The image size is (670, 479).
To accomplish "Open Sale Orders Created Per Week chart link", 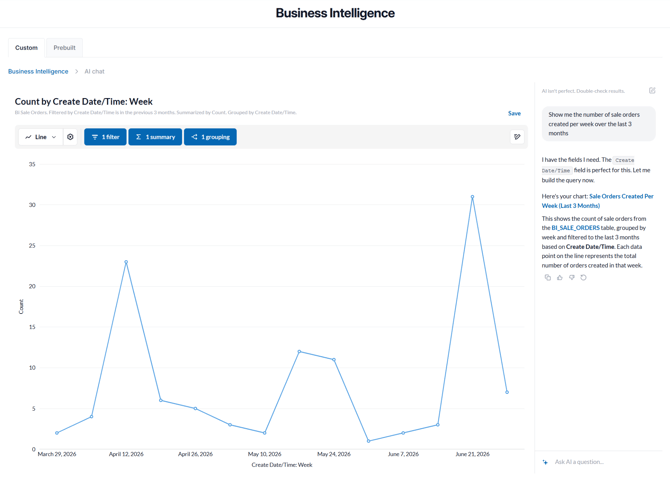I will coord(597,201).
